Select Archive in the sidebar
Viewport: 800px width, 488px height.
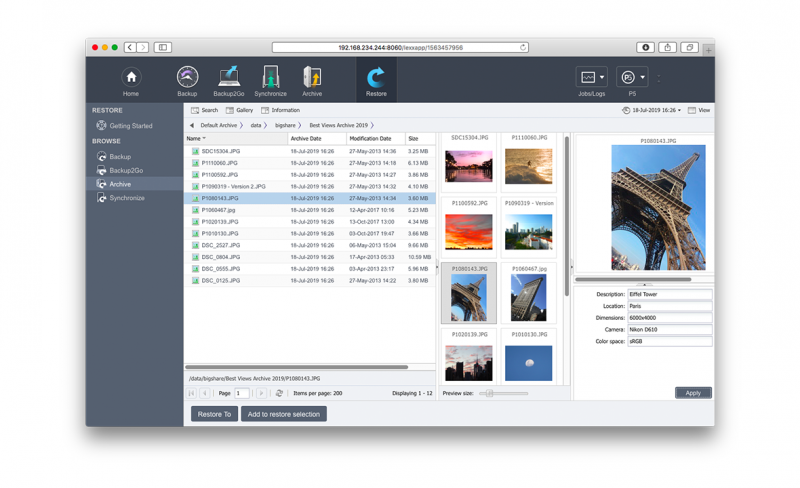[x=120, y=184]
